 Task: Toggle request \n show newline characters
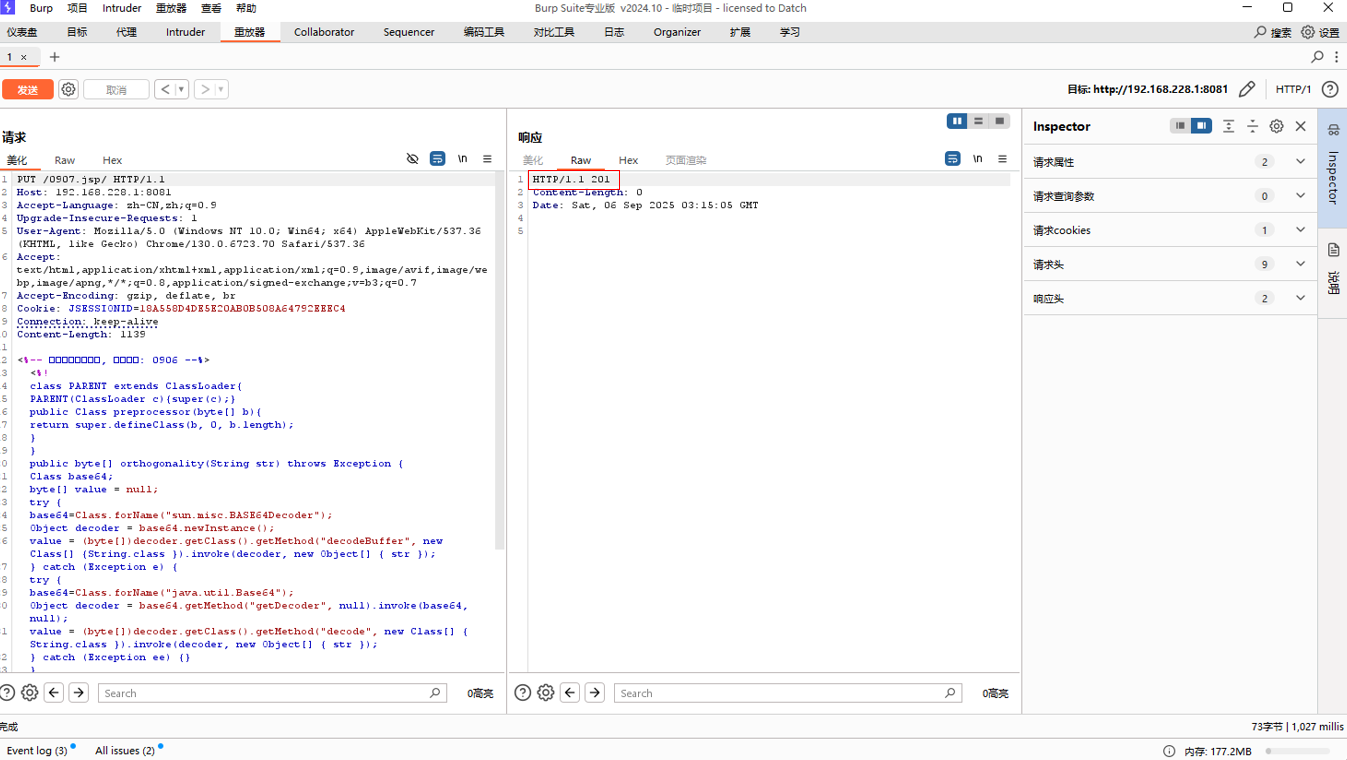click(x=462, y=159)
